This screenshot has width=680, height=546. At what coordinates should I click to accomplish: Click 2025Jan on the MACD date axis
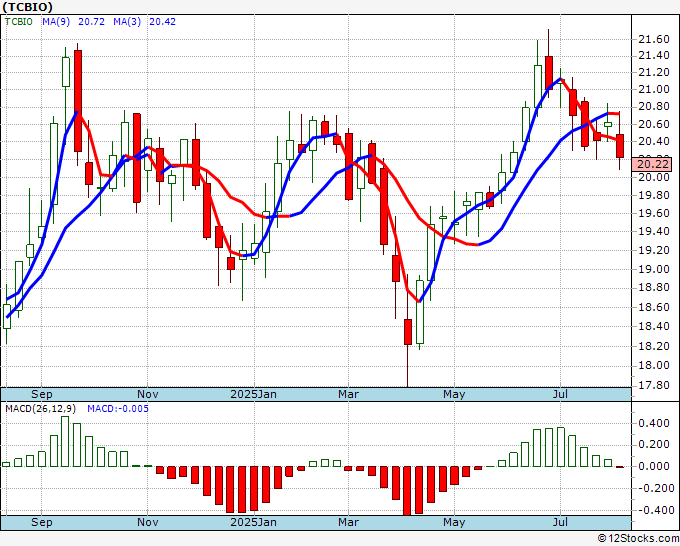tap(253, 522)
